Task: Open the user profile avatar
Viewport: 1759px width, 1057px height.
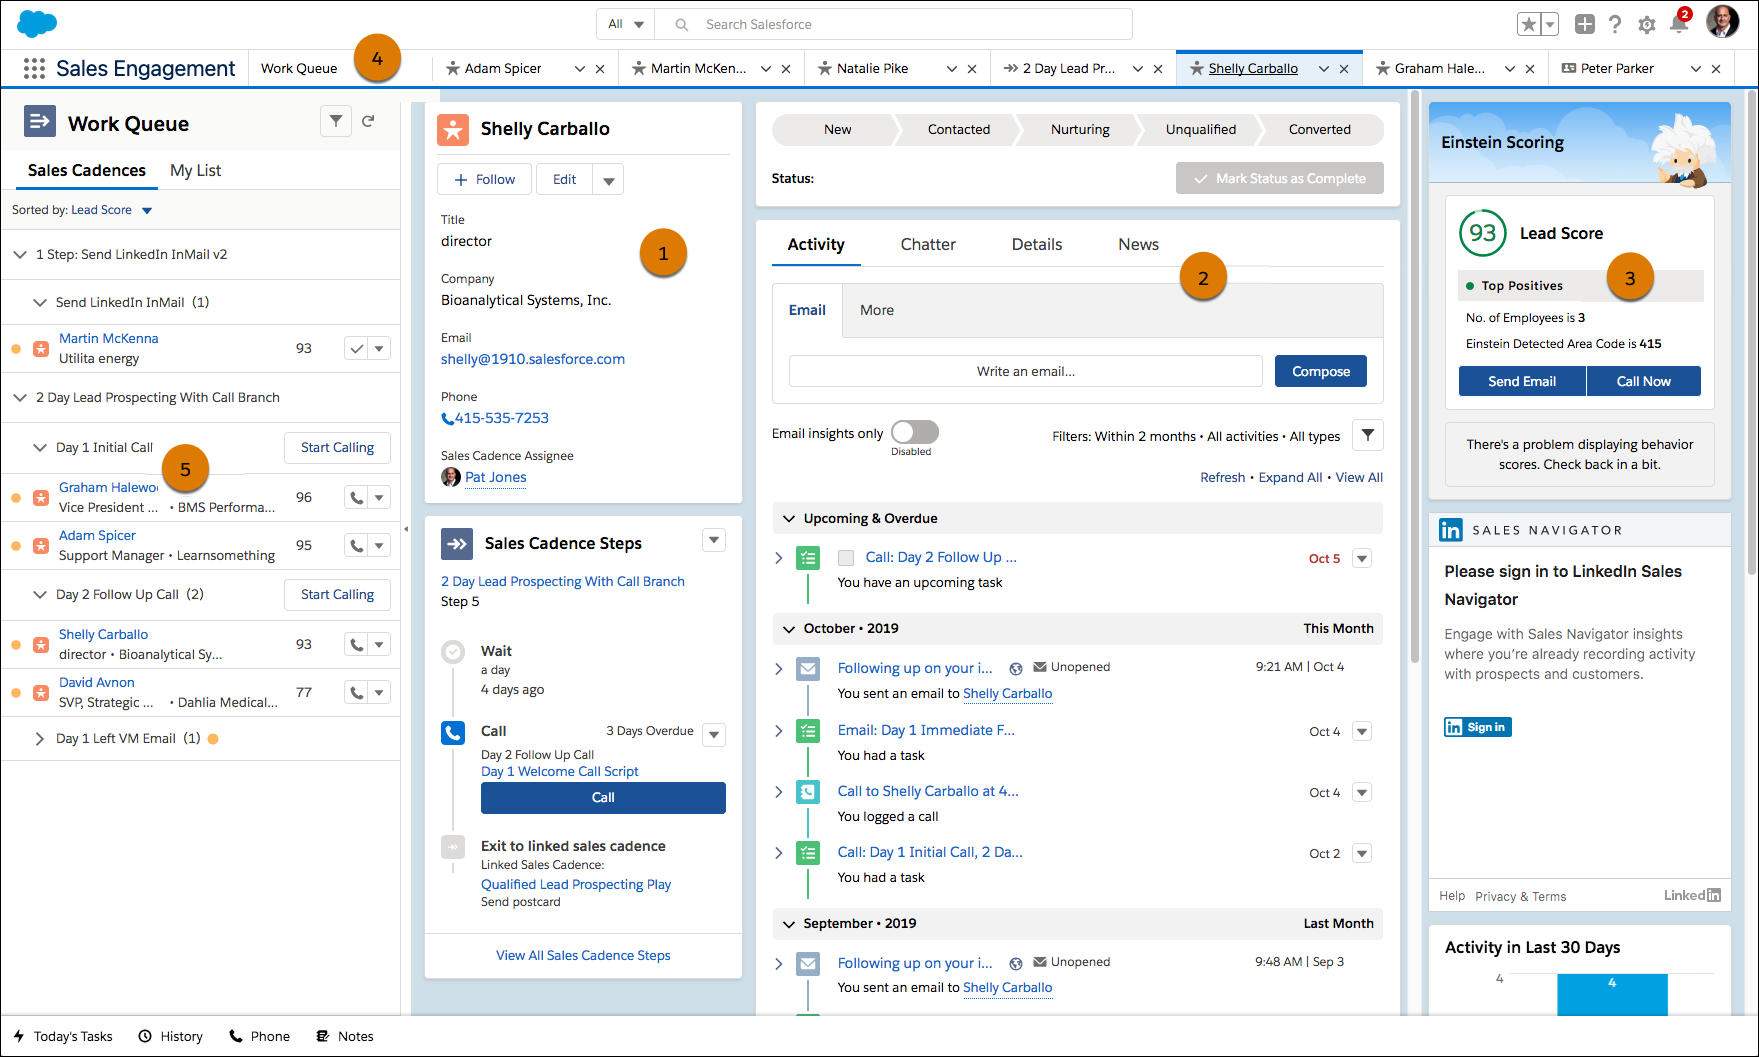Action: coord(1722,22)
